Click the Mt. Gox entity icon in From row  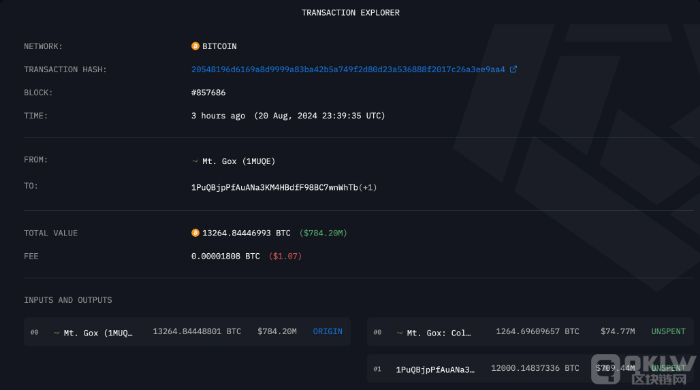tap(195, 161)
